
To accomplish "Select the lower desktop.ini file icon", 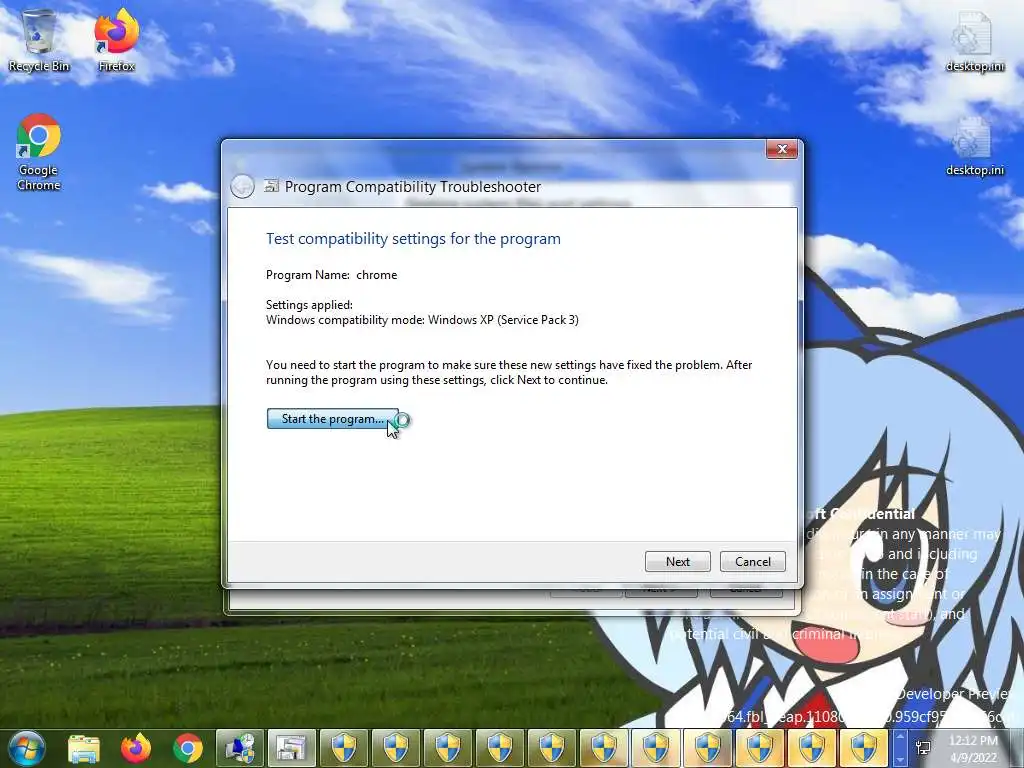I will pyautogui.click(x=974, y=146).
